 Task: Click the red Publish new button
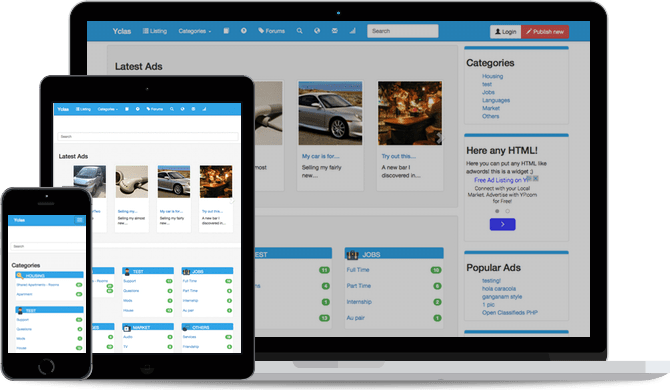tap(545, 32)
